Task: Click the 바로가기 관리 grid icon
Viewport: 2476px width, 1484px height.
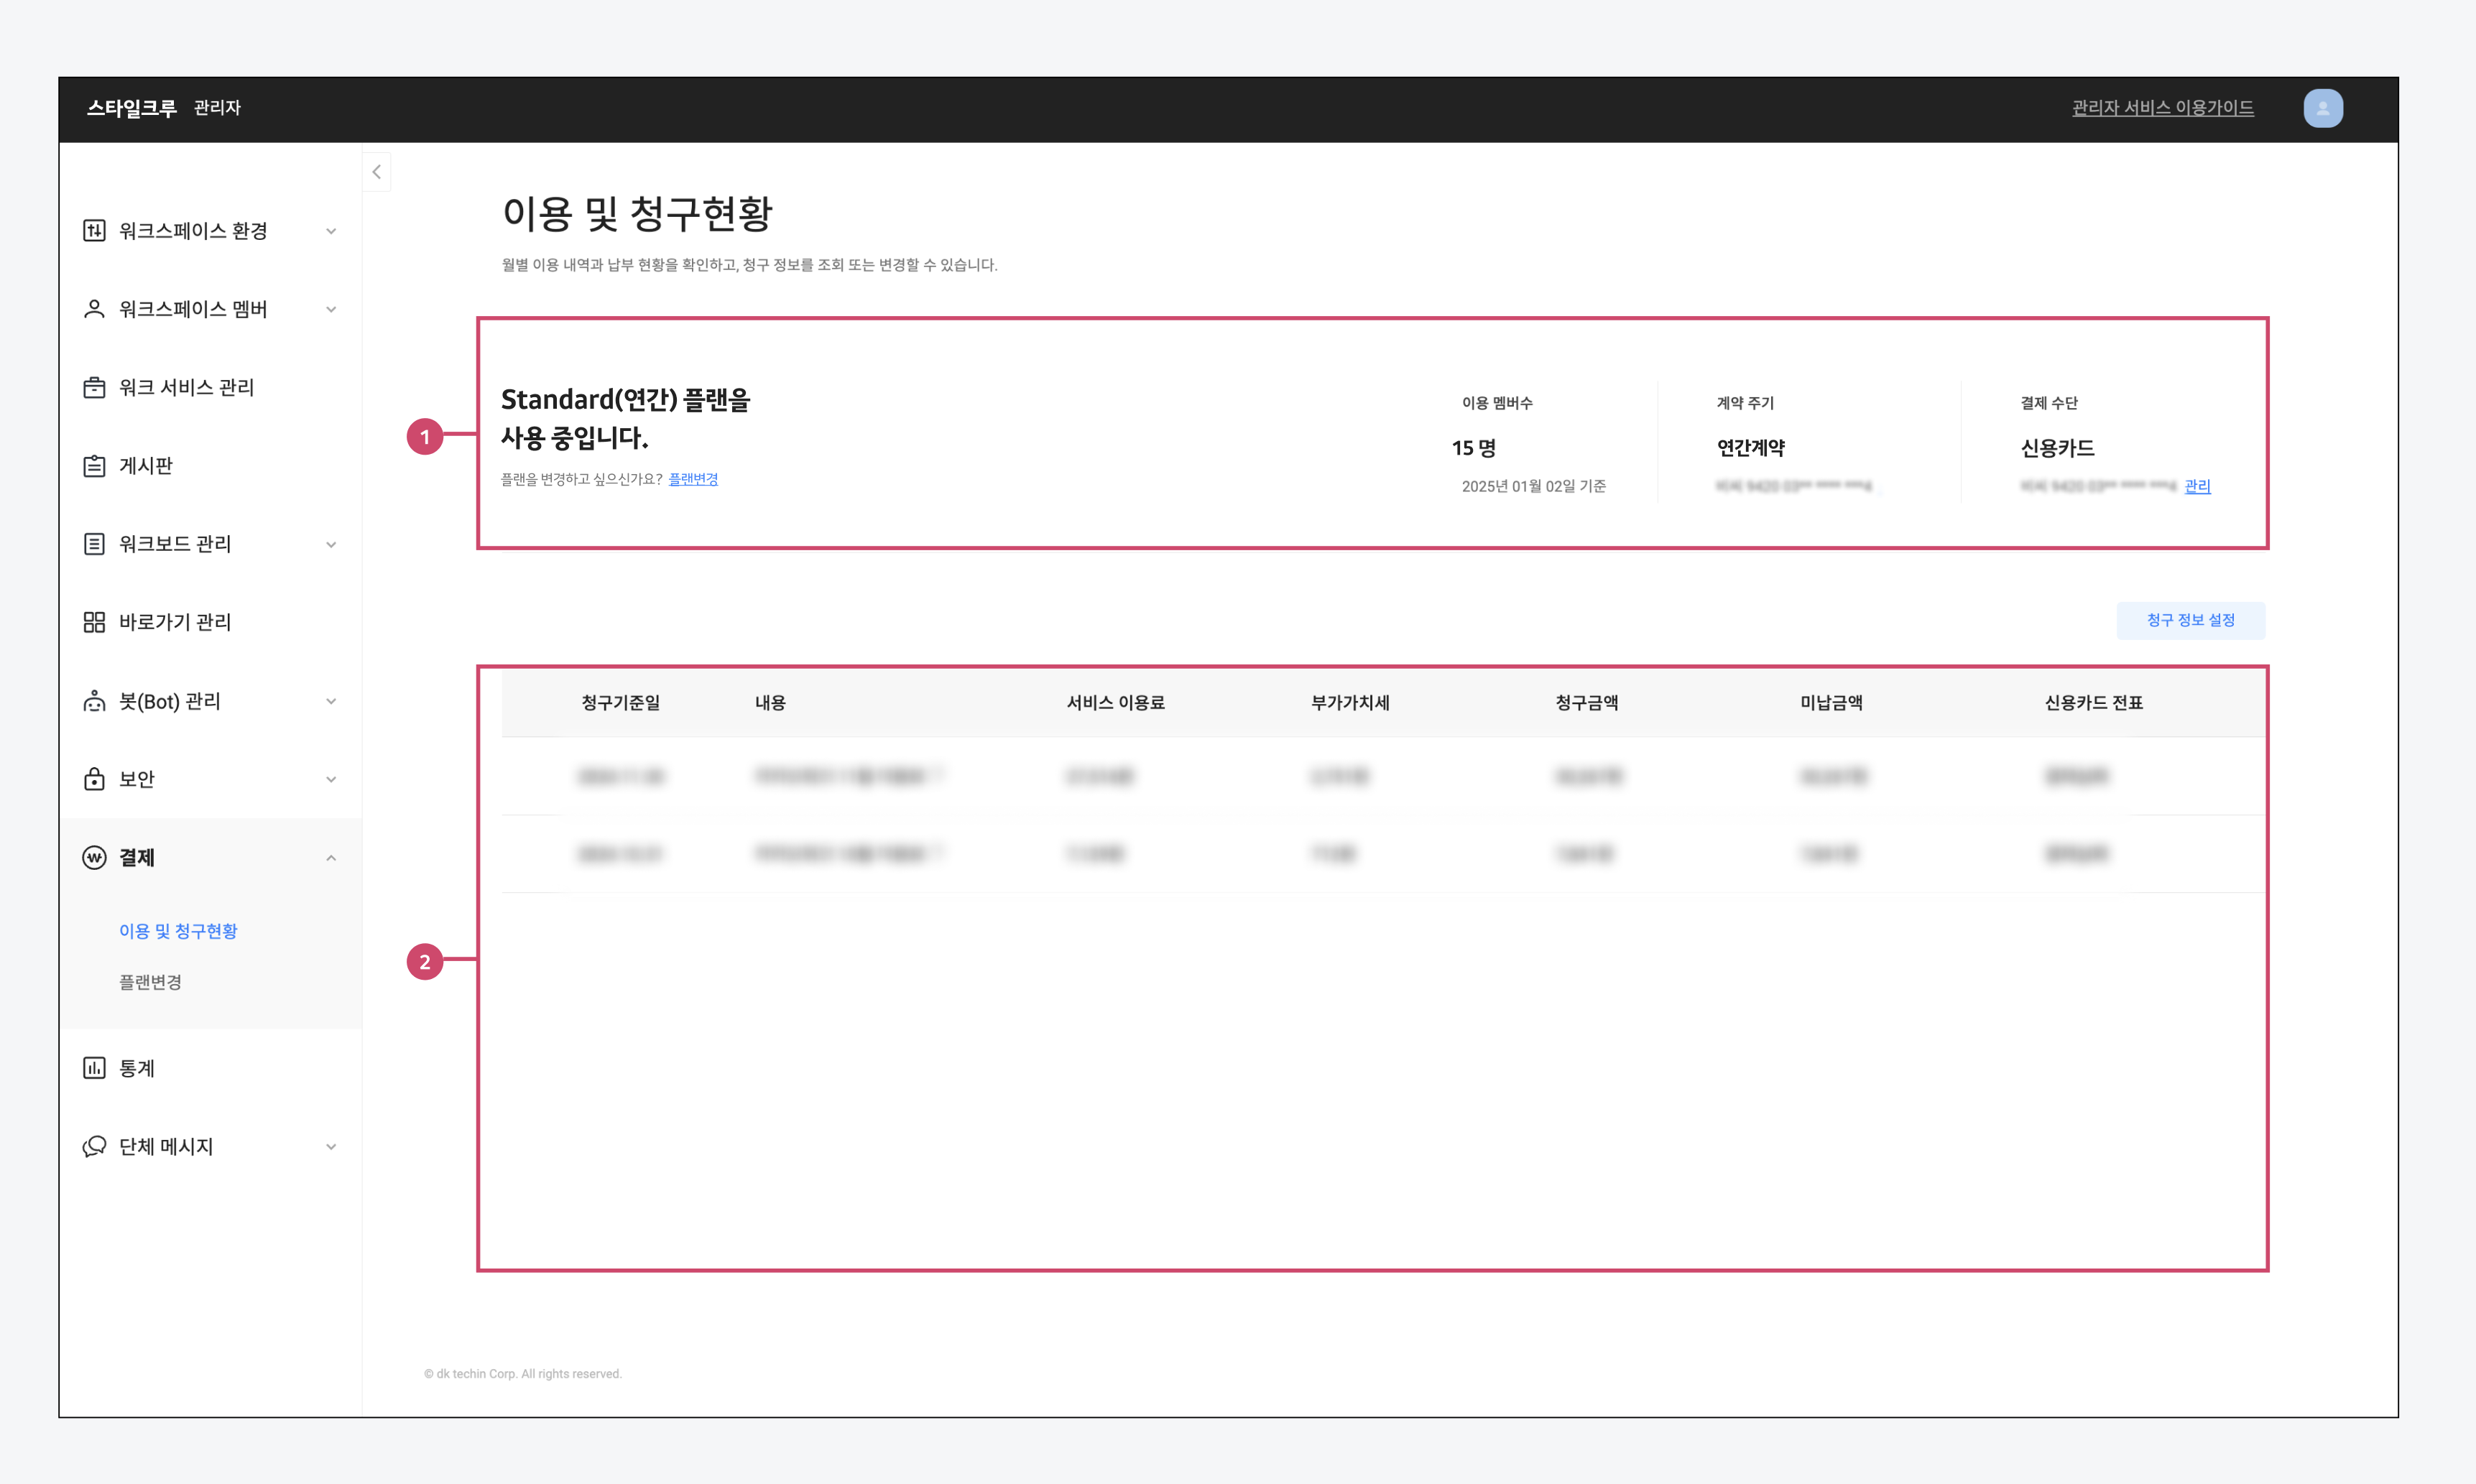Action: tap(94, 622)
